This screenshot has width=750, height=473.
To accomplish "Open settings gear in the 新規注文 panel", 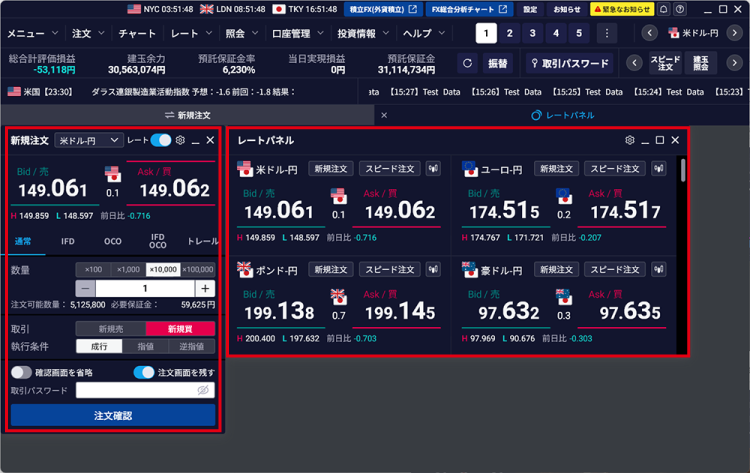I will [x=181, y=141].
